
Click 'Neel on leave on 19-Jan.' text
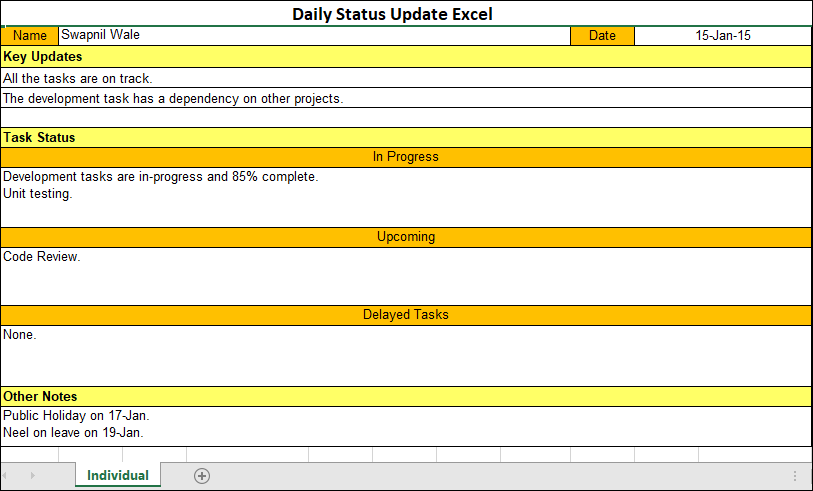click(x=73, y=432)
